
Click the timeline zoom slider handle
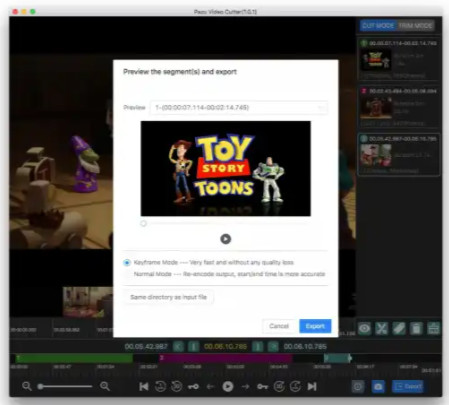tap(40, 387)
